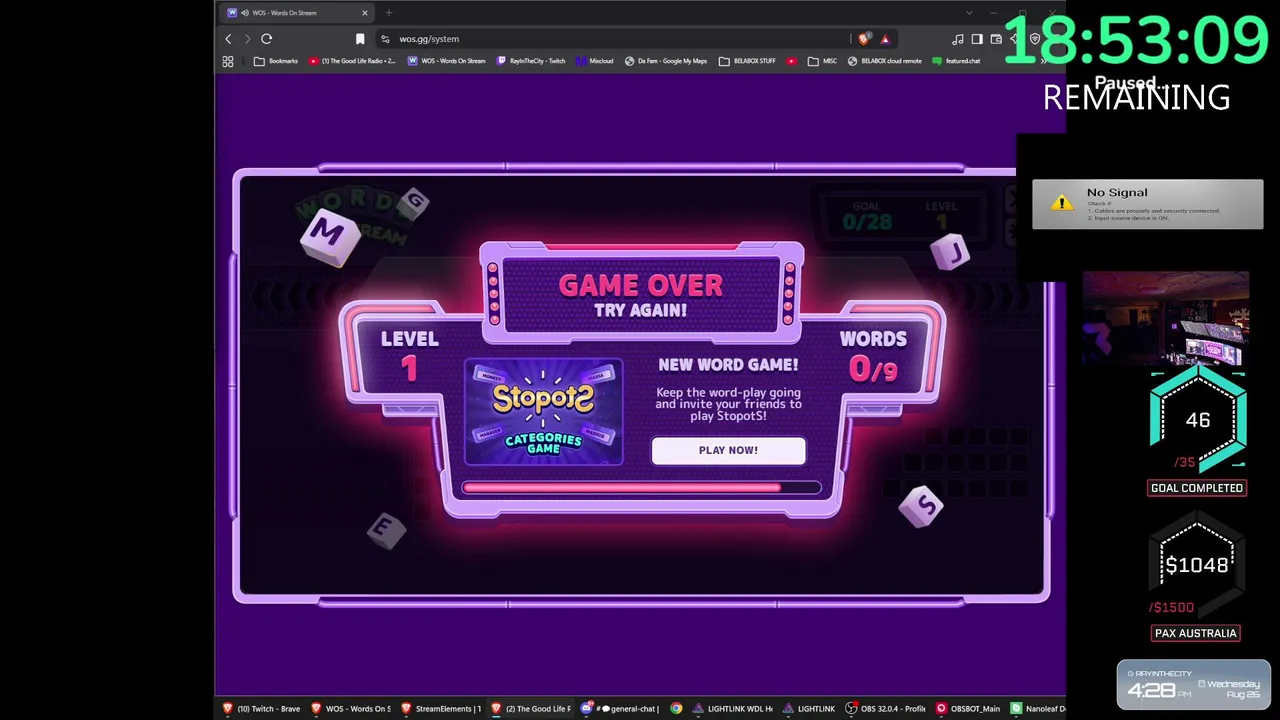
Task: Close the WOS - Words On Stream tab
Action: [364, 13]
